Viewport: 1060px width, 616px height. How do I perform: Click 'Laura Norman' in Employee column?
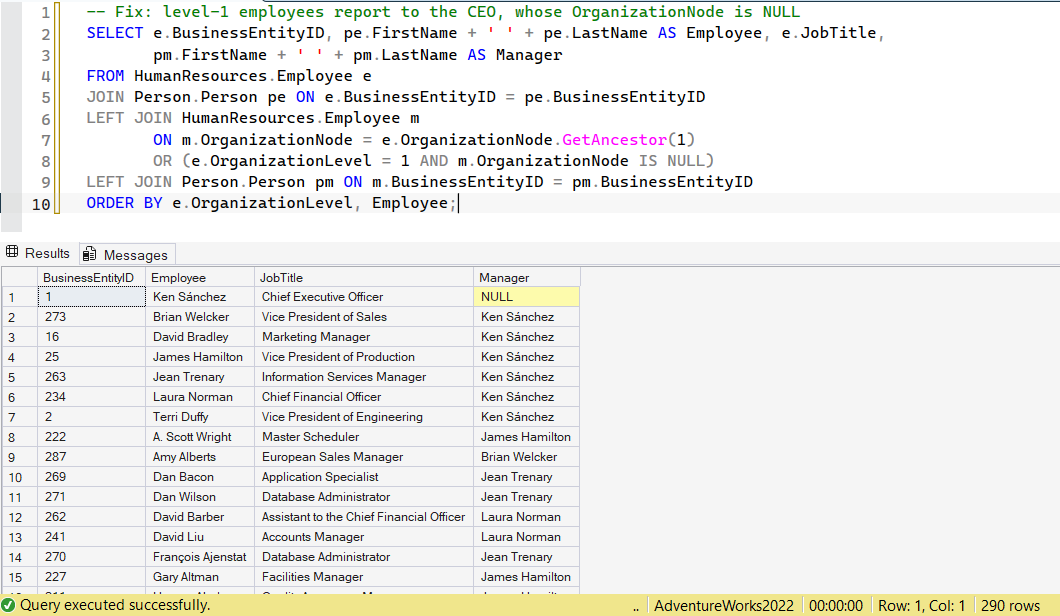199,396
